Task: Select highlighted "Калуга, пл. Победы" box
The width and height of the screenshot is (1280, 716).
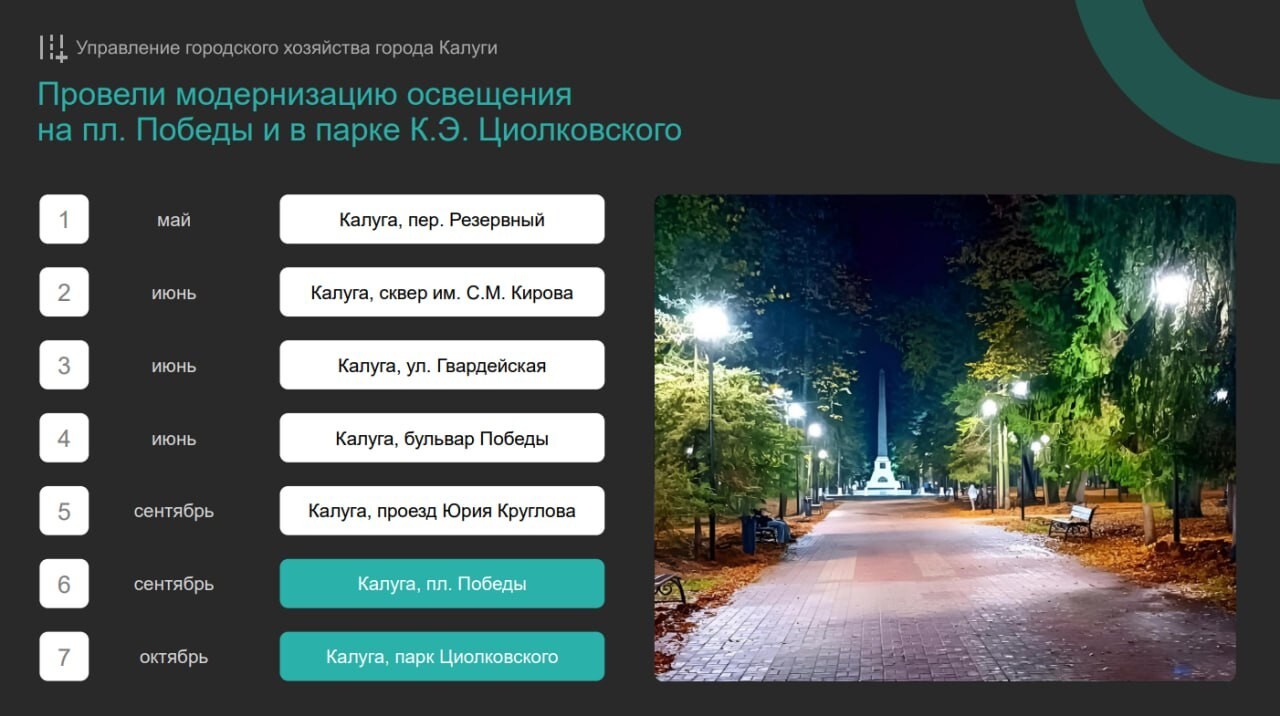Action: point(442,584)
